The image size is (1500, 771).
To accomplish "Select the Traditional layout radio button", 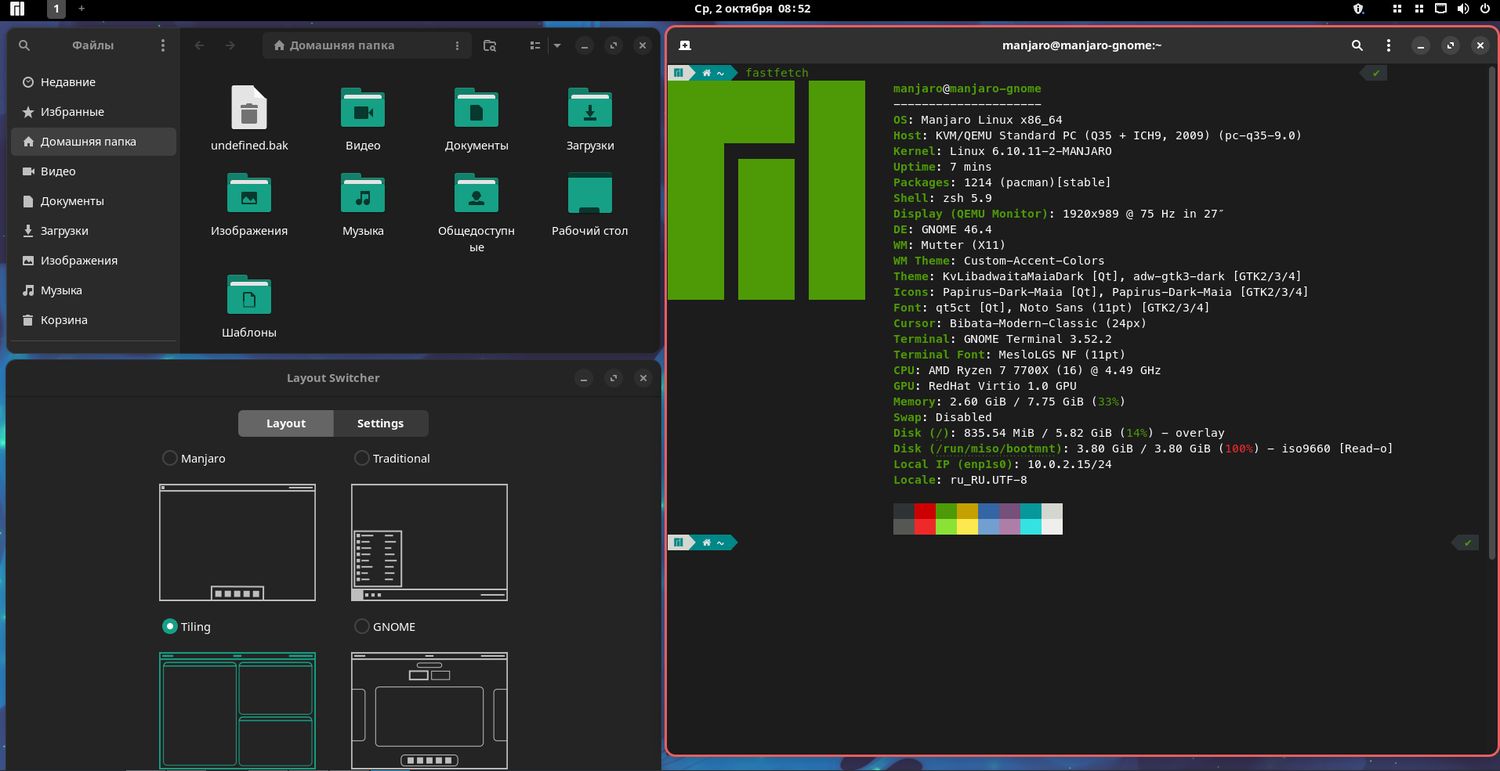I will pos(362,458).
